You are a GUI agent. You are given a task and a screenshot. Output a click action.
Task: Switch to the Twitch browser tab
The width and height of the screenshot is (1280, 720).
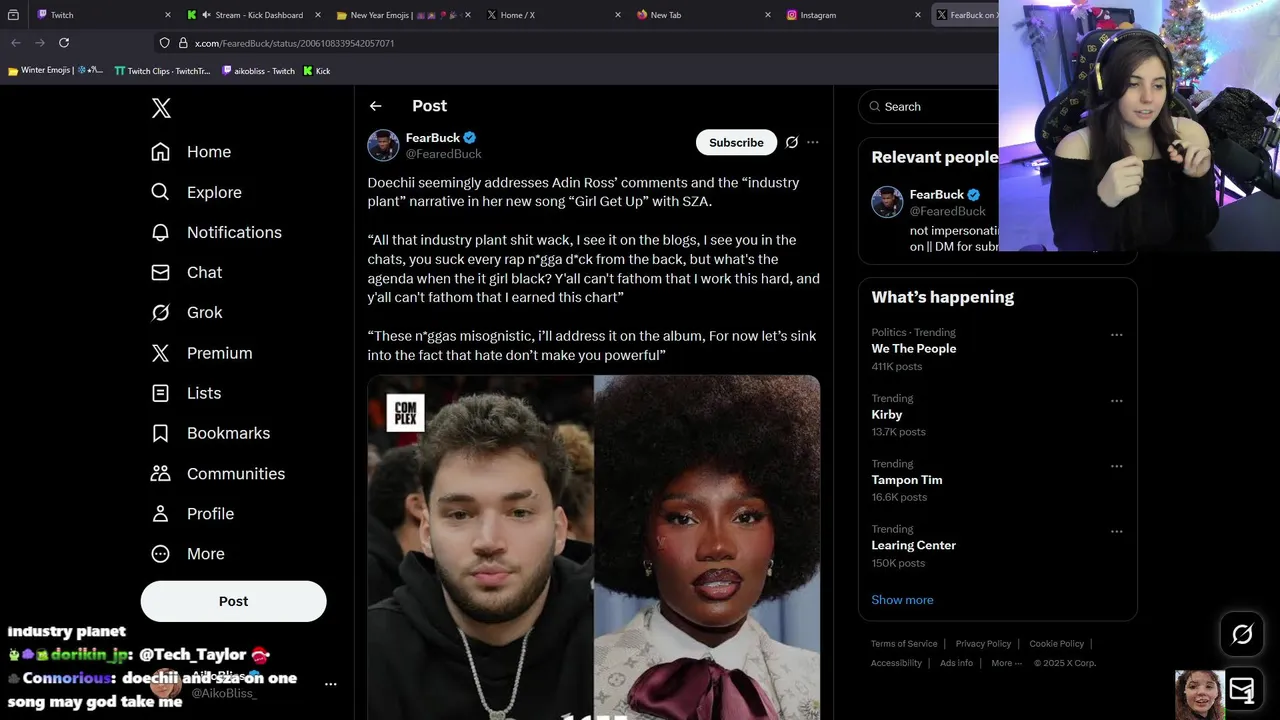point(102,15)
